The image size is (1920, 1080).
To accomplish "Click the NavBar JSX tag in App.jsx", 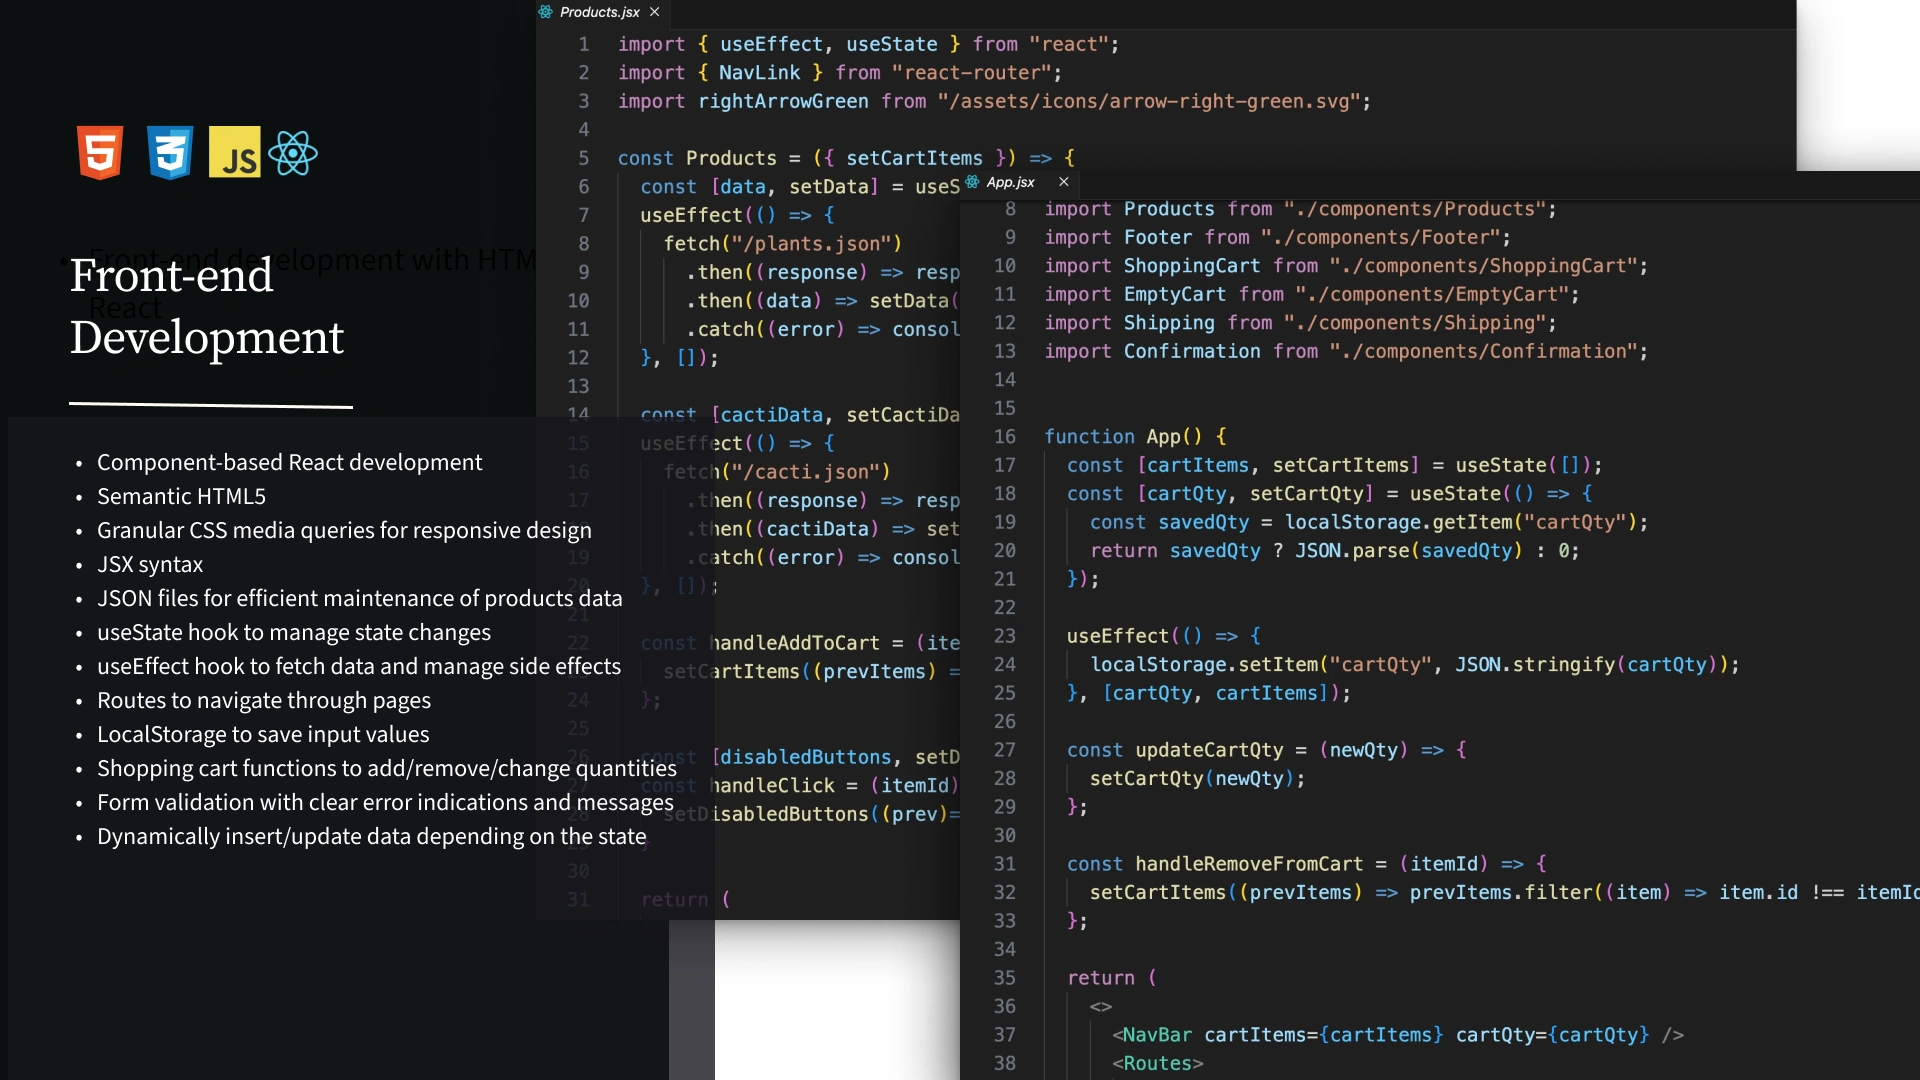I will point(1157,1035).
